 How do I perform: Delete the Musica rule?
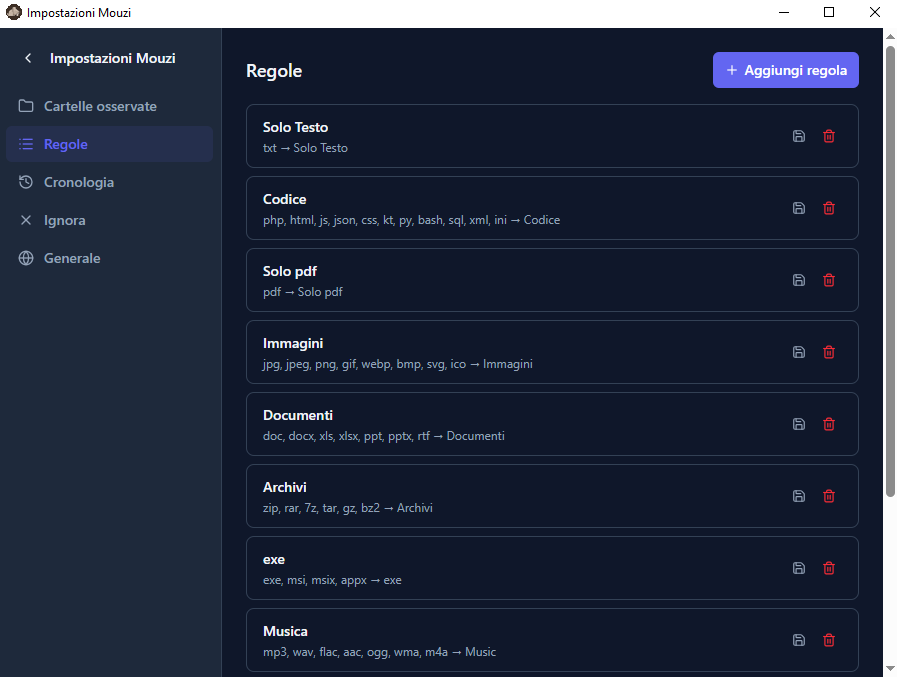click(x=828, y=640)
